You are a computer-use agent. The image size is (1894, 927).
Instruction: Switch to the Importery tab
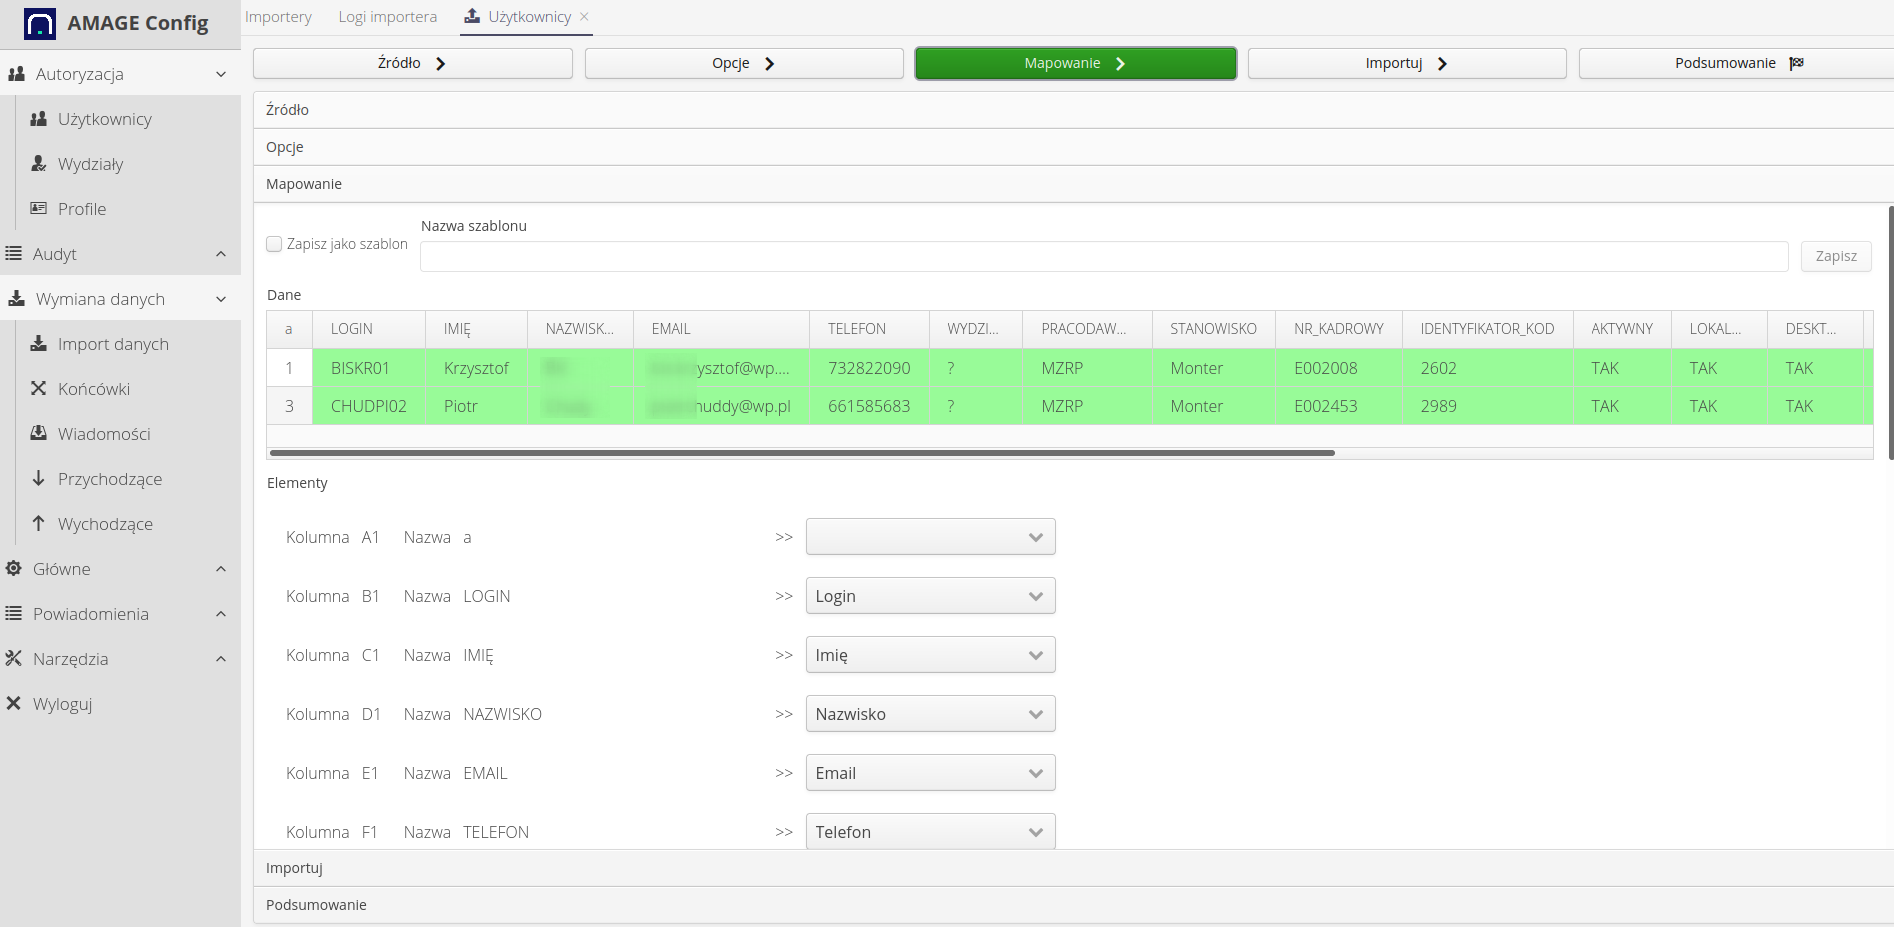(x=278, y=17)
